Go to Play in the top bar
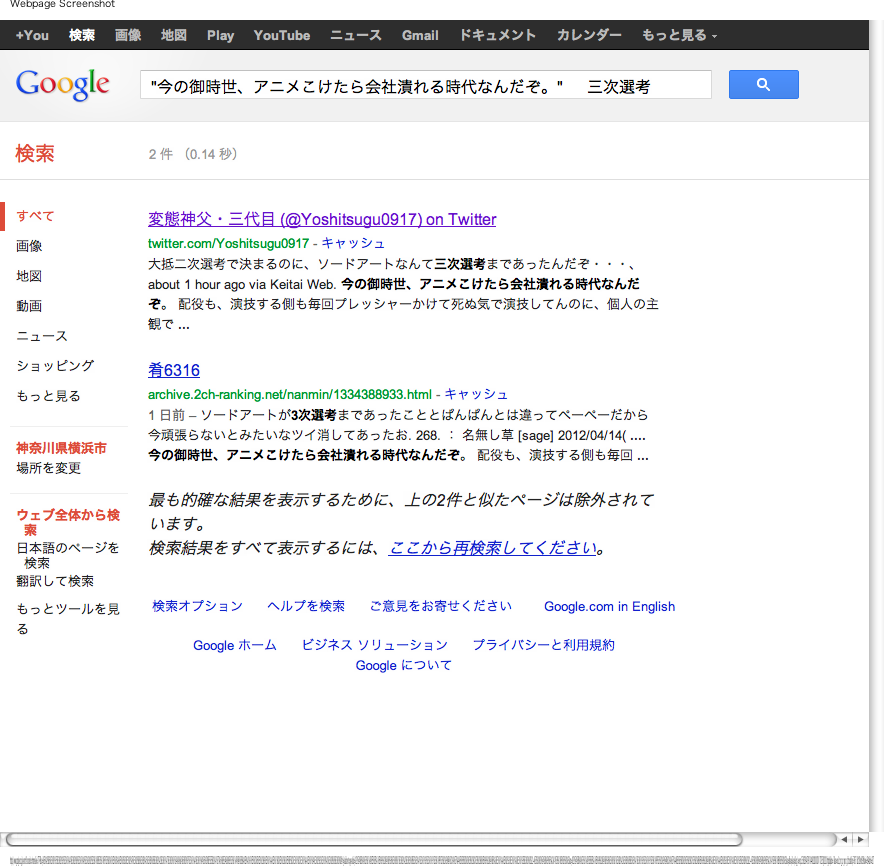The height and width of the screenshot is (867, 884). (x=220, y=36)
